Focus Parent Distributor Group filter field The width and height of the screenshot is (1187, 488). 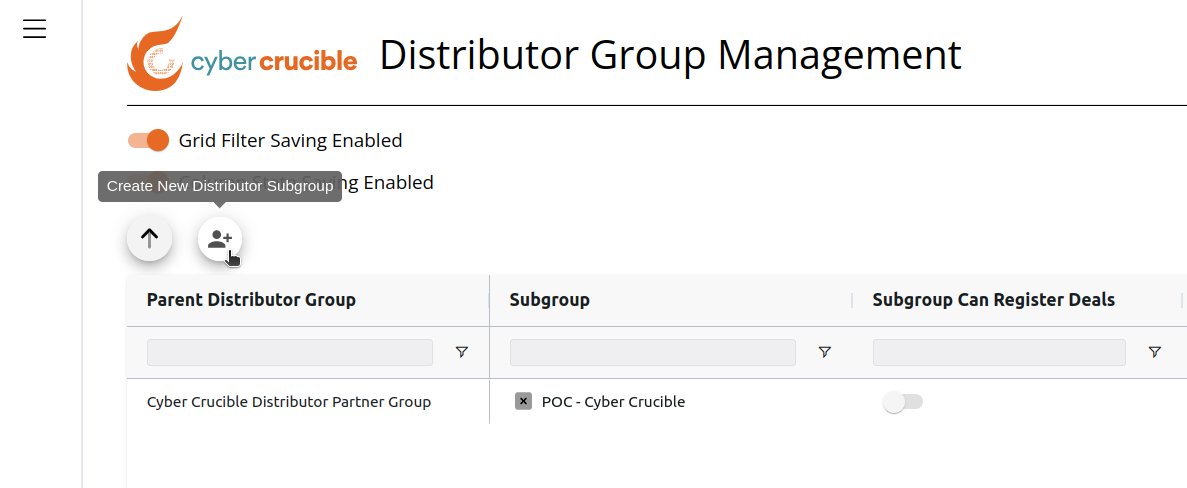click(x=290, y=353)
